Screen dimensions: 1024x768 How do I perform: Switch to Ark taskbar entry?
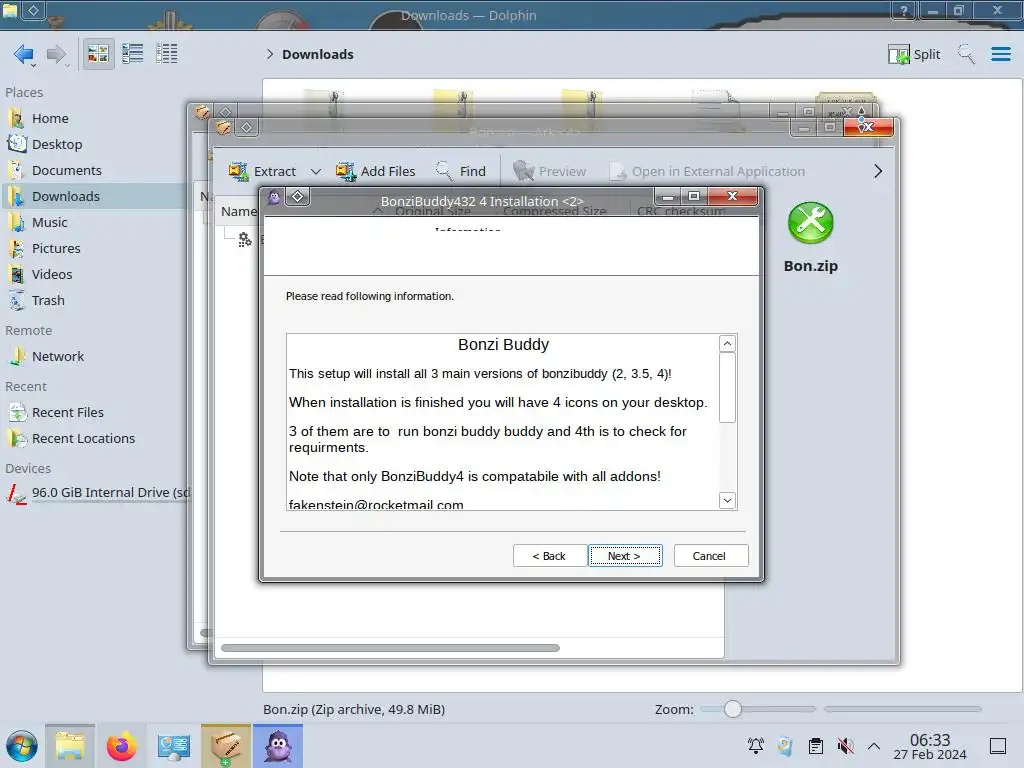tap(226, 746)
